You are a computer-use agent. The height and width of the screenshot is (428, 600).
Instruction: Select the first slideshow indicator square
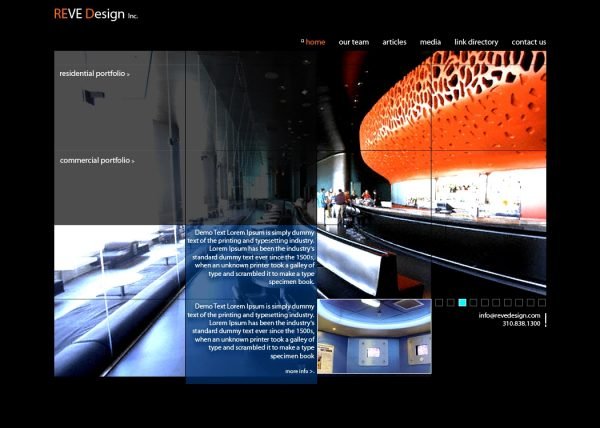click(x=439, y=303)
